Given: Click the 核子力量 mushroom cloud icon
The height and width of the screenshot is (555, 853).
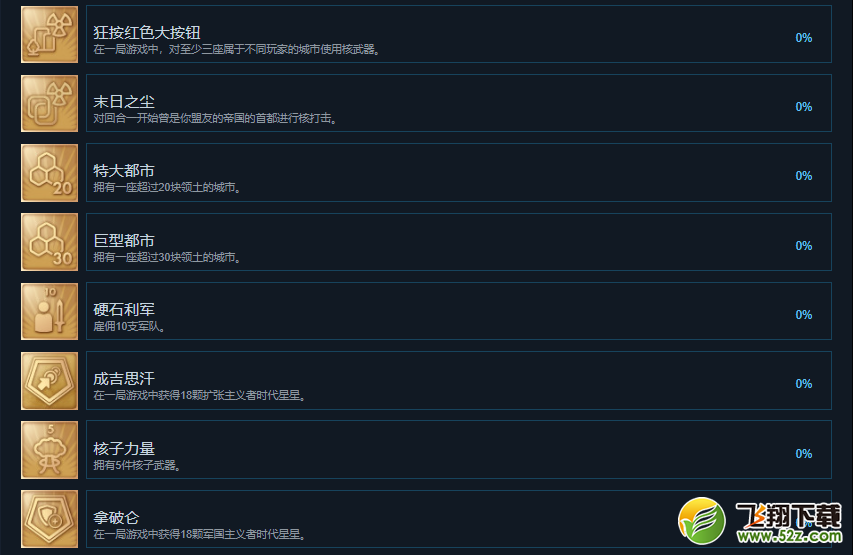Looking at the screenshot, I should [x=50, y=450].
